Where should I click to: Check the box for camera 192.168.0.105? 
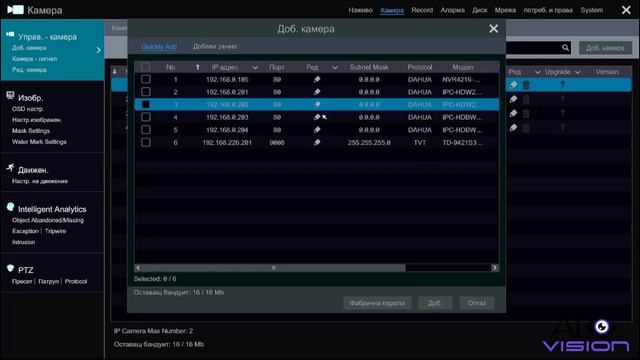[145, 79]
